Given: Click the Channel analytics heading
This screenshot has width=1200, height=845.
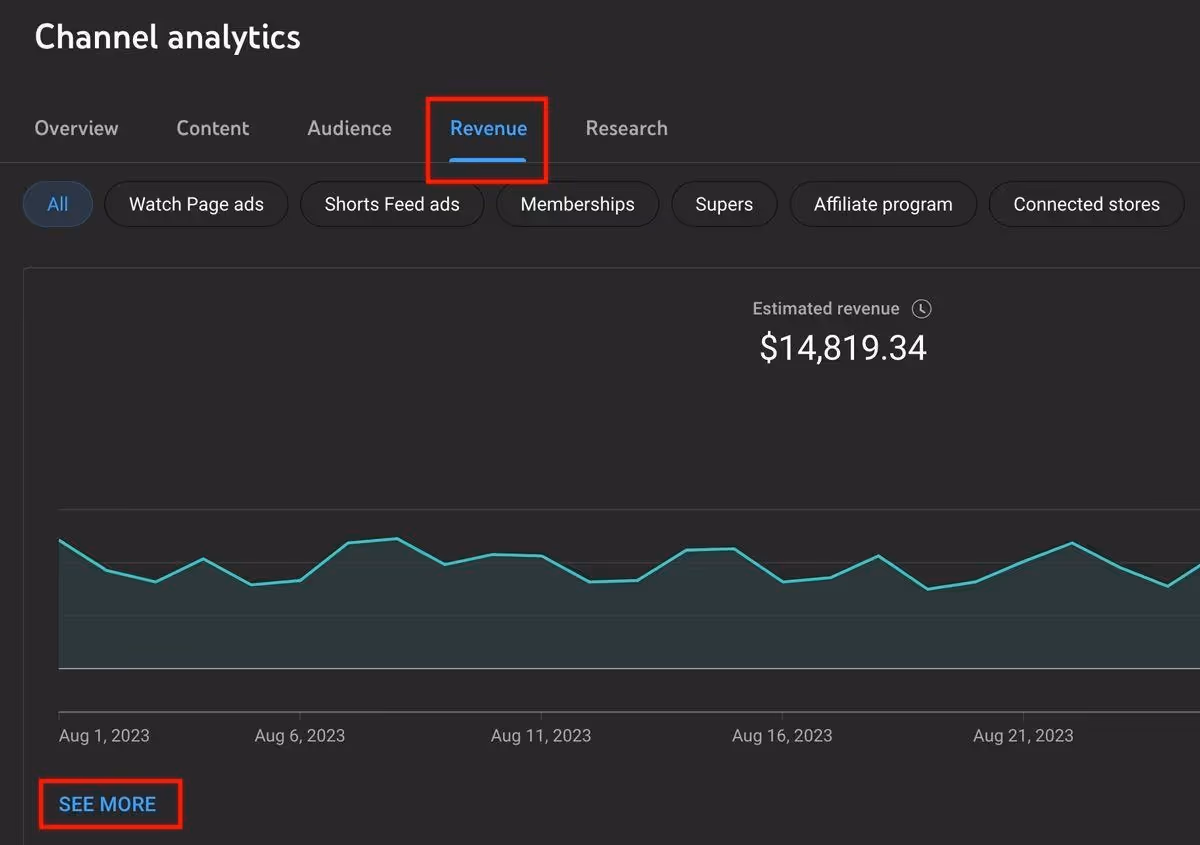Looking at the screenshot, I should click(167, 37).
